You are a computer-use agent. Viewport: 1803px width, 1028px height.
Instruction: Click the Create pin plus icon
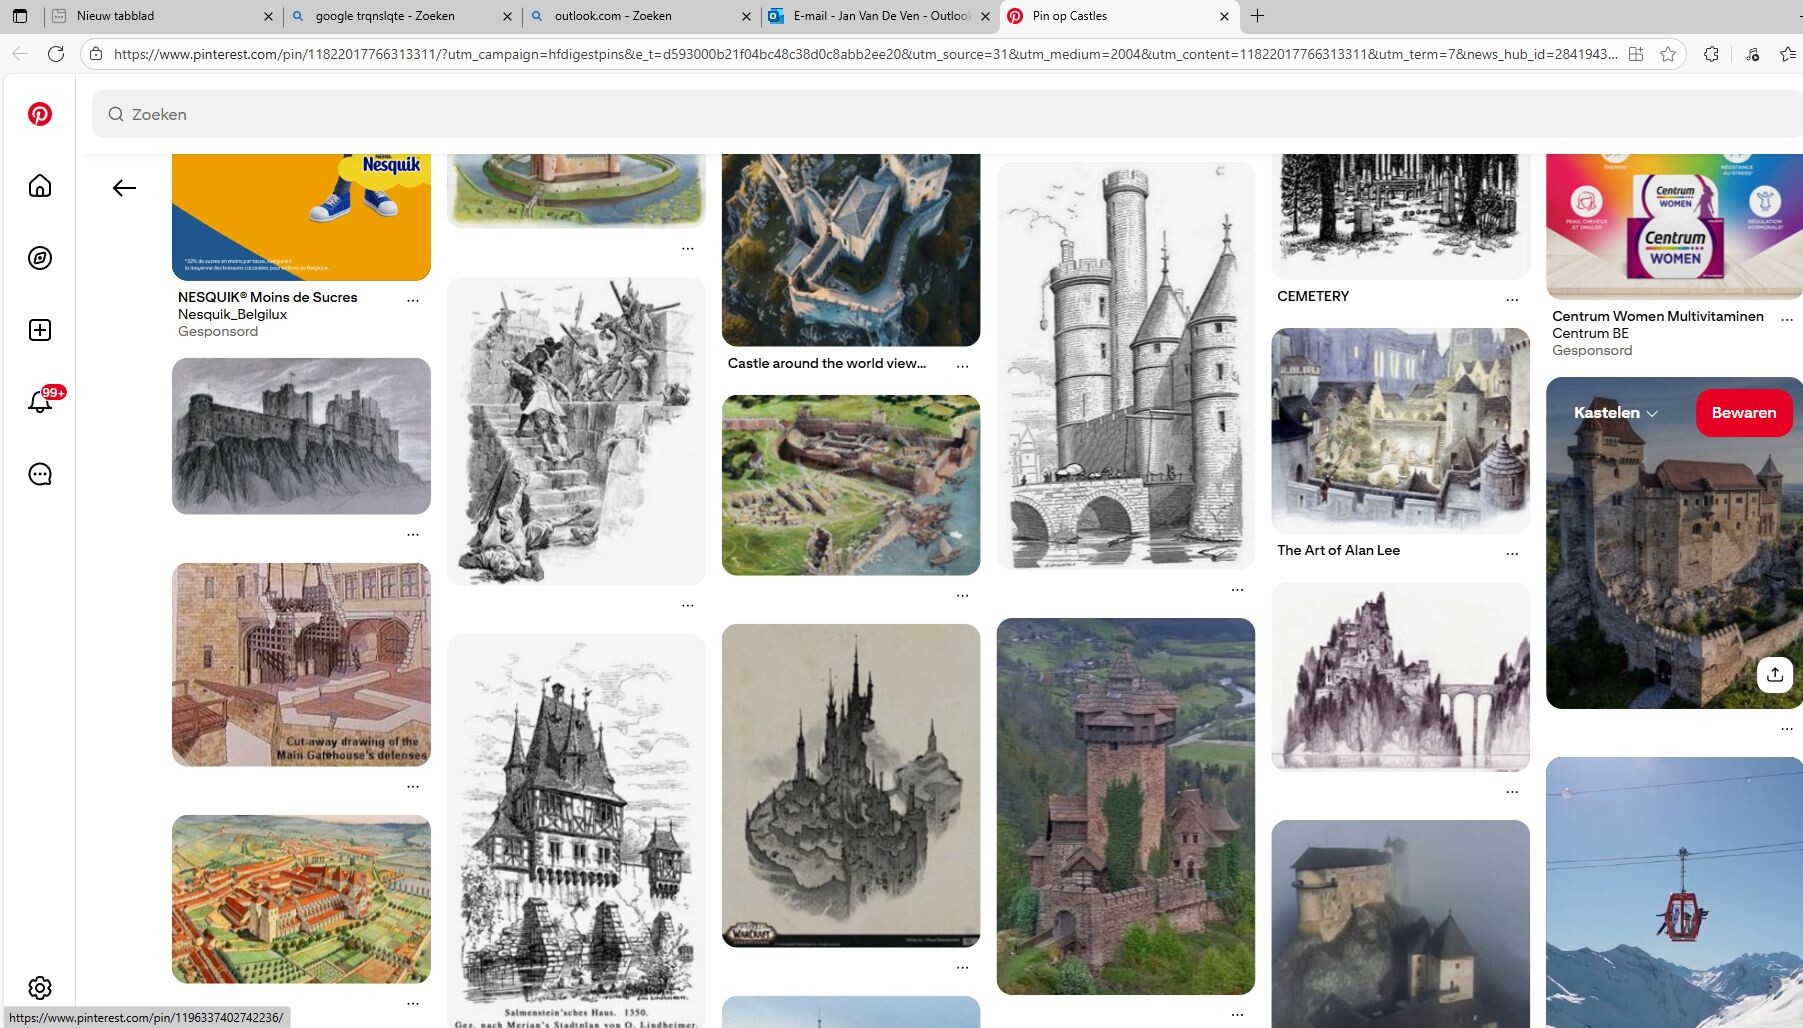tap(40, 330)
